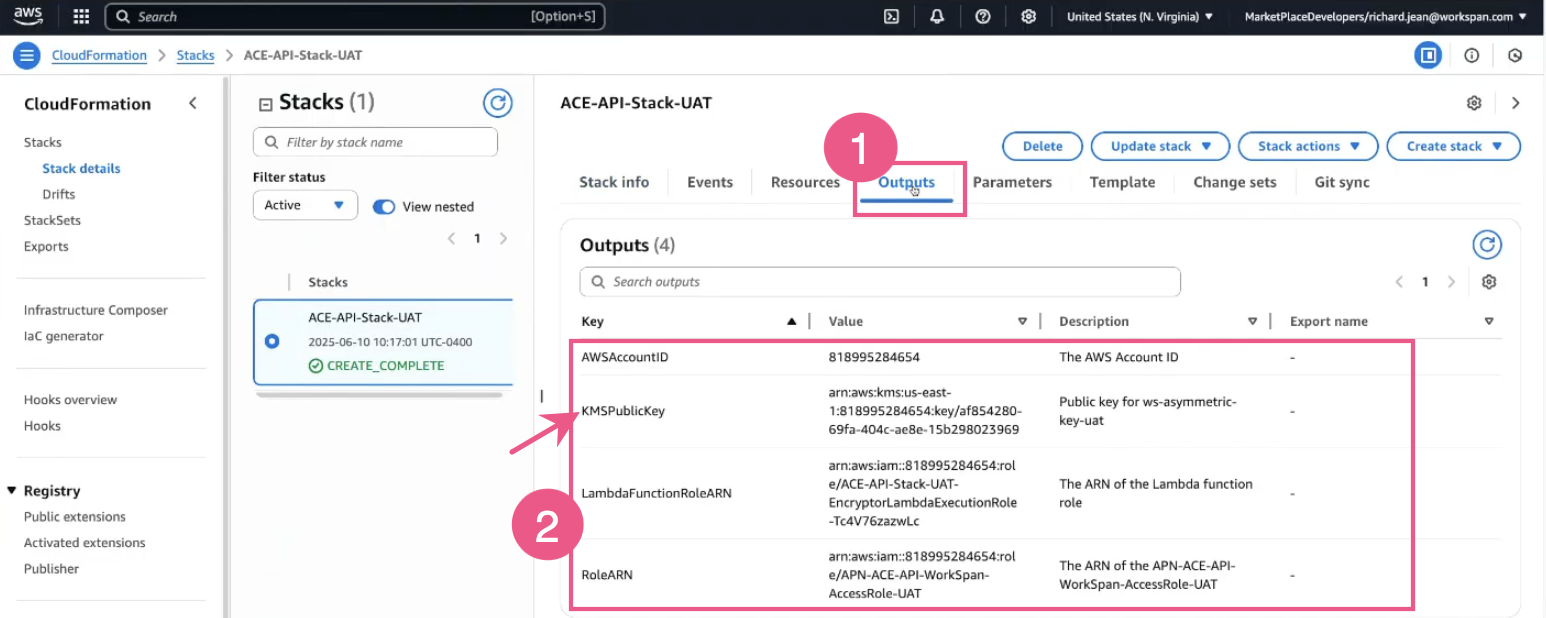Click the horizontal scrollbar under the stacks list
The height and width of the screenshot is (618, 1546).
[378, 395]
